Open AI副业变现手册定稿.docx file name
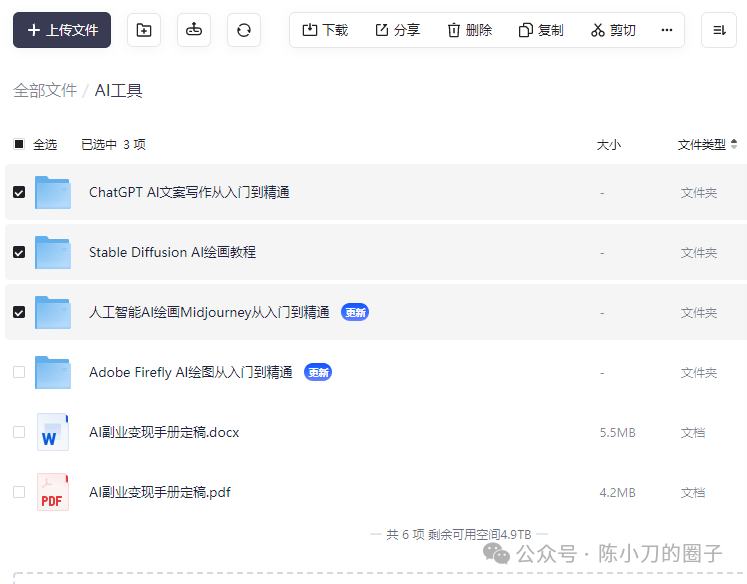Screen dimensions: 747x584 164,432
